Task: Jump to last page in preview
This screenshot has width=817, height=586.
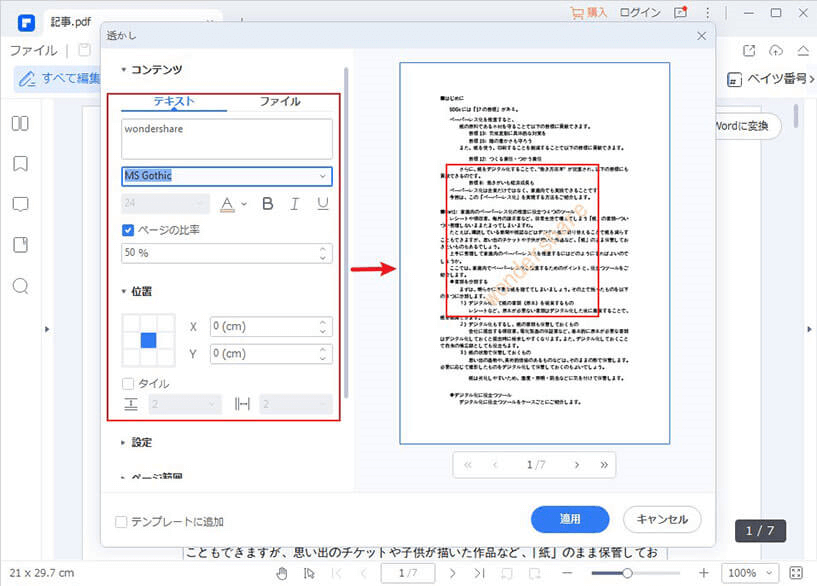Action: (603, 465)
